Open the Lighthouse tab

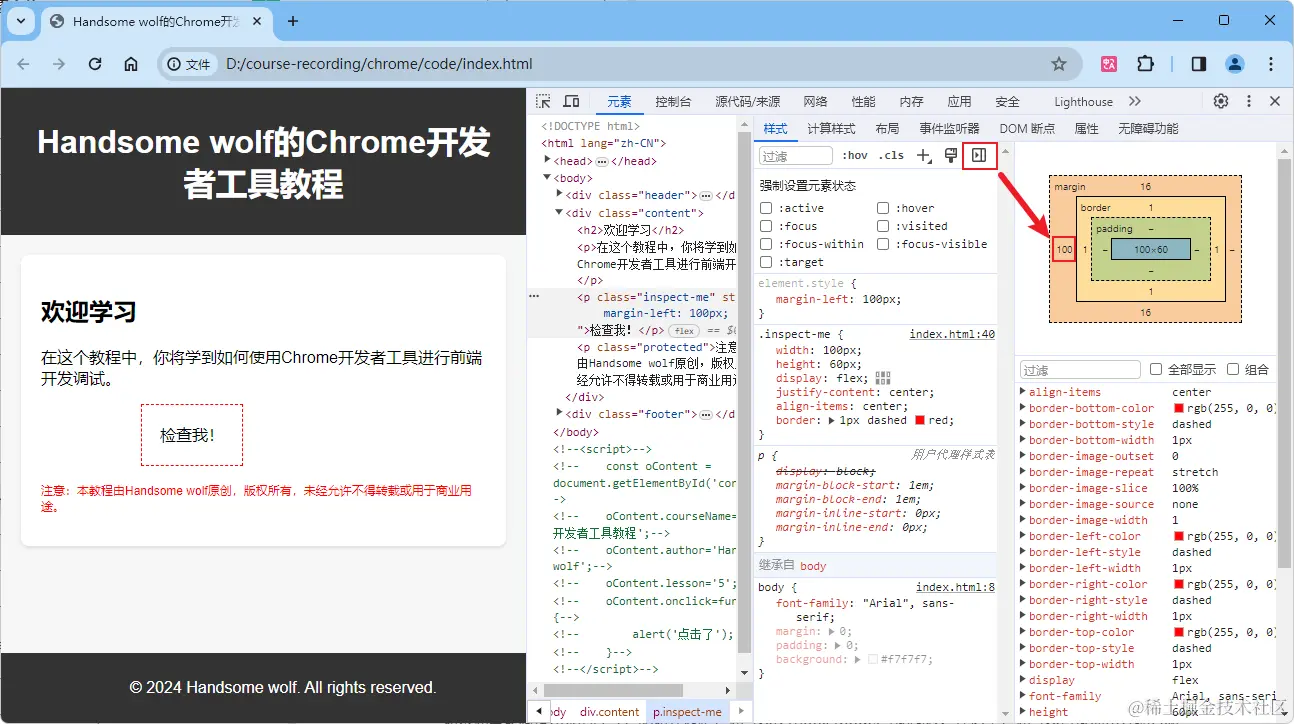click(x=1083, y=101)
